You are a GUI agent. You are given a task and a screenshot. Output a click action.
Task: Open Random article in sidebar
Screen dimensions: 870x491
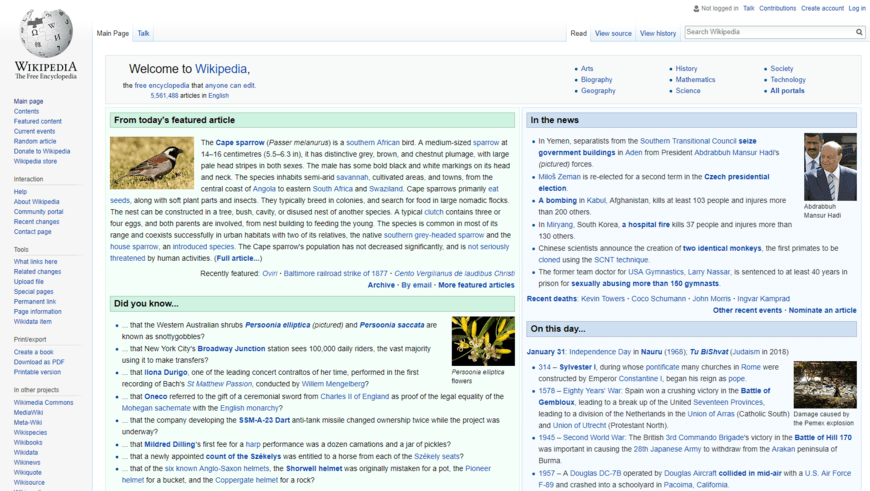point(35,141)
